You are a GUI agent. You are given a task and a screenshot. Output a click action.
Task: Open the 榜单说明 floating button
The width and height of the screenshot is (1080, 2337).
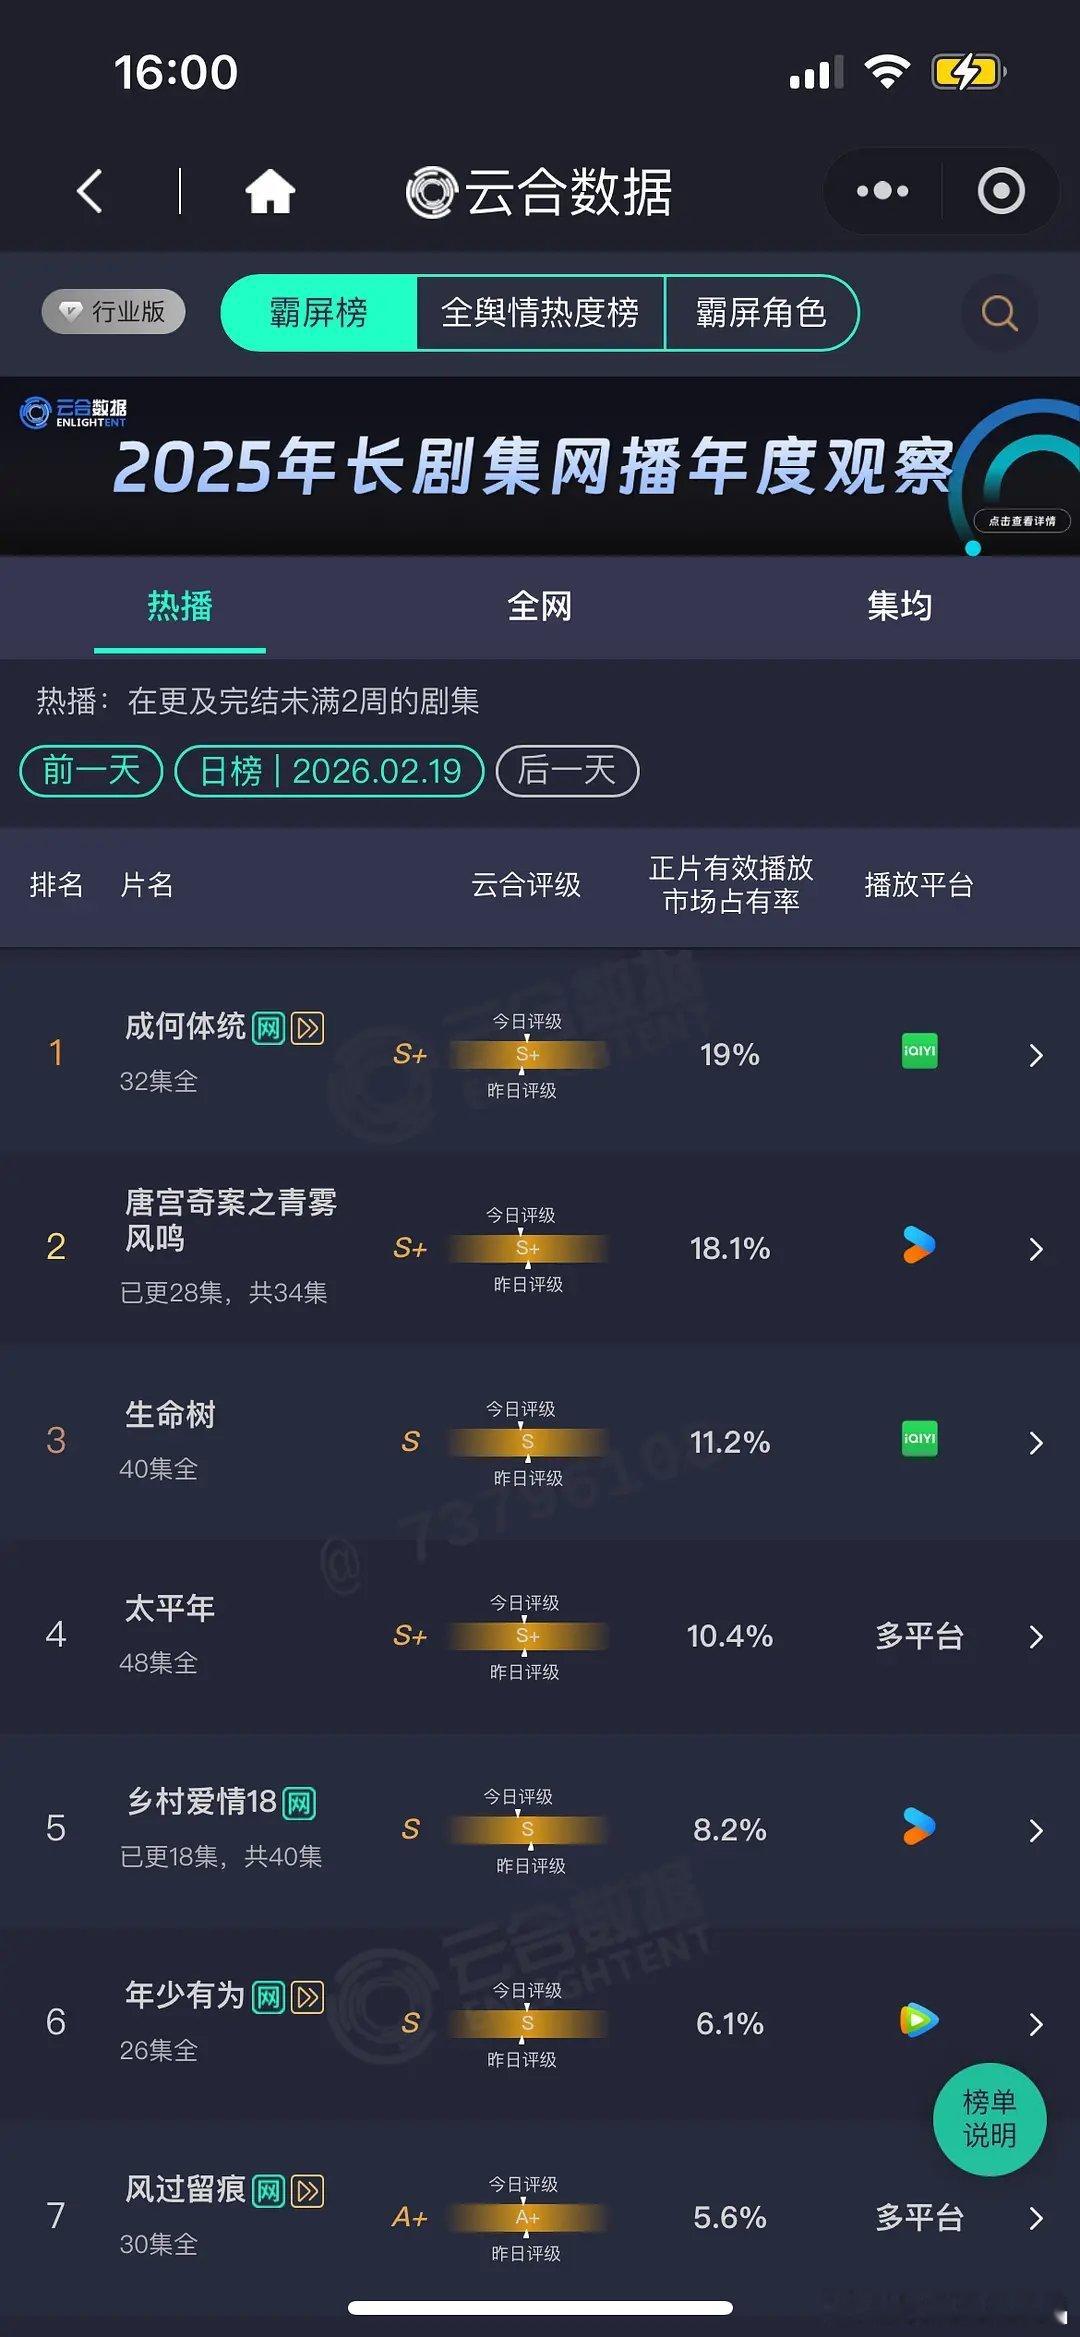(x=989, y=2119)
